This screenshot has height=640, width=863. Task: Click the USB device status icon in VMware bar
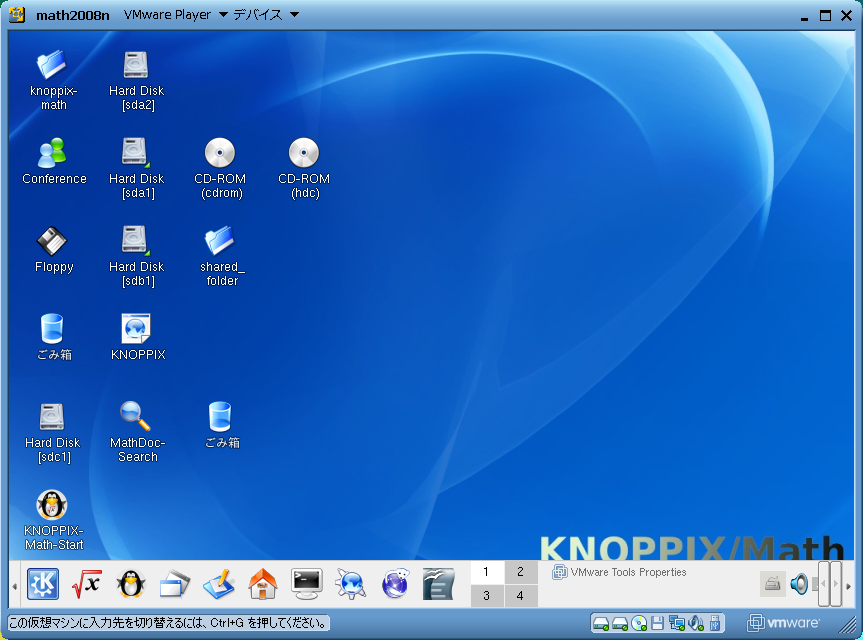pyautogui.click(x=715, y=623)
